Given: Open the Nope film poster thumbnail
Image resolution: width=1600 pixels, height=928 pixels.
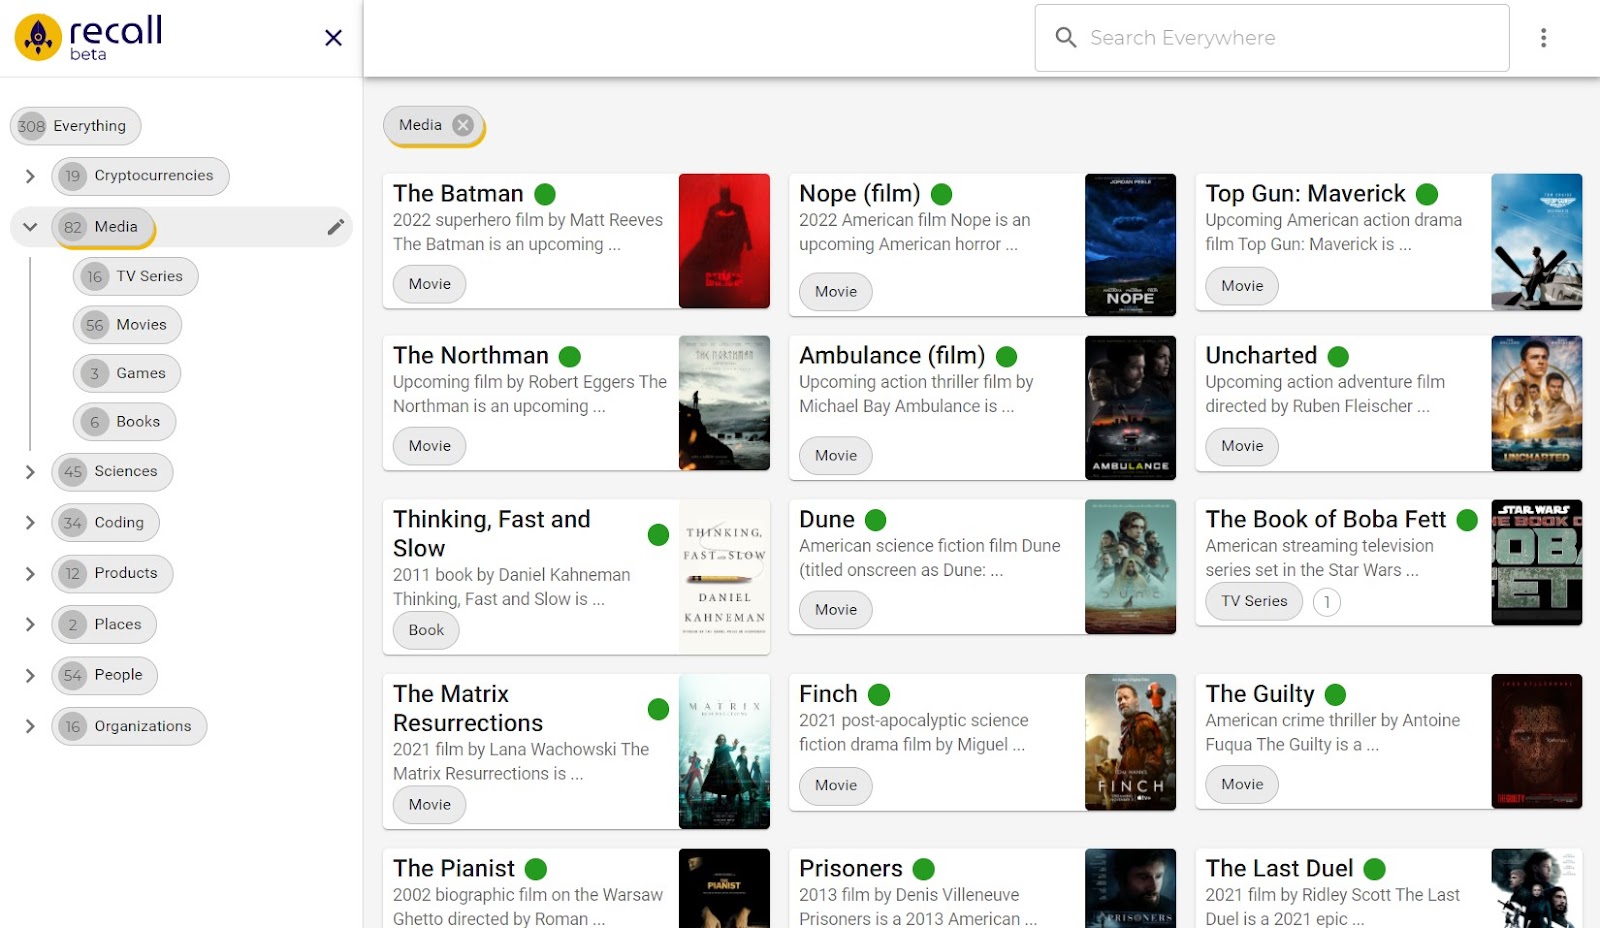Looking at the screenshot, I should [1130, 245].
